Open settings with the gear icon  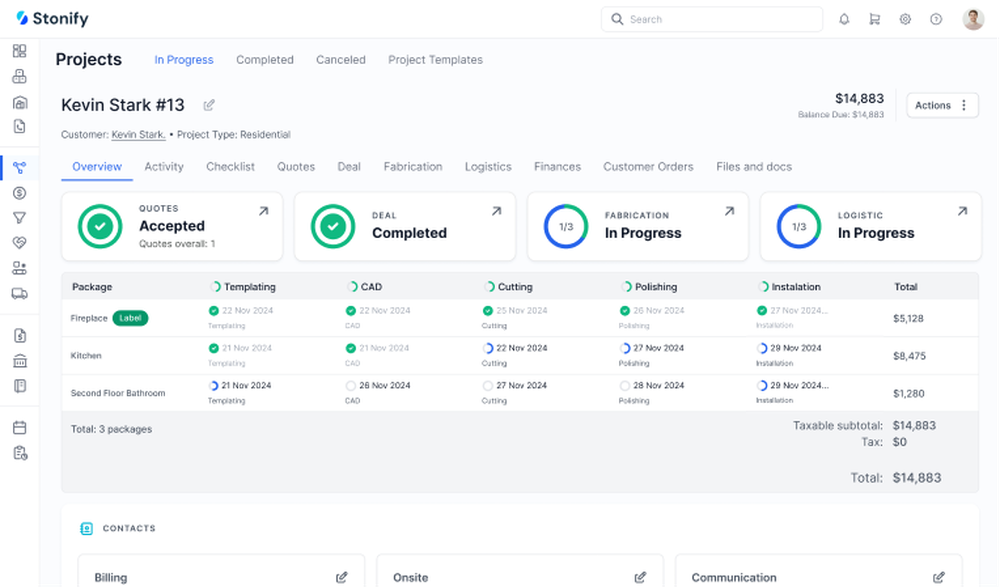(905, 18)
